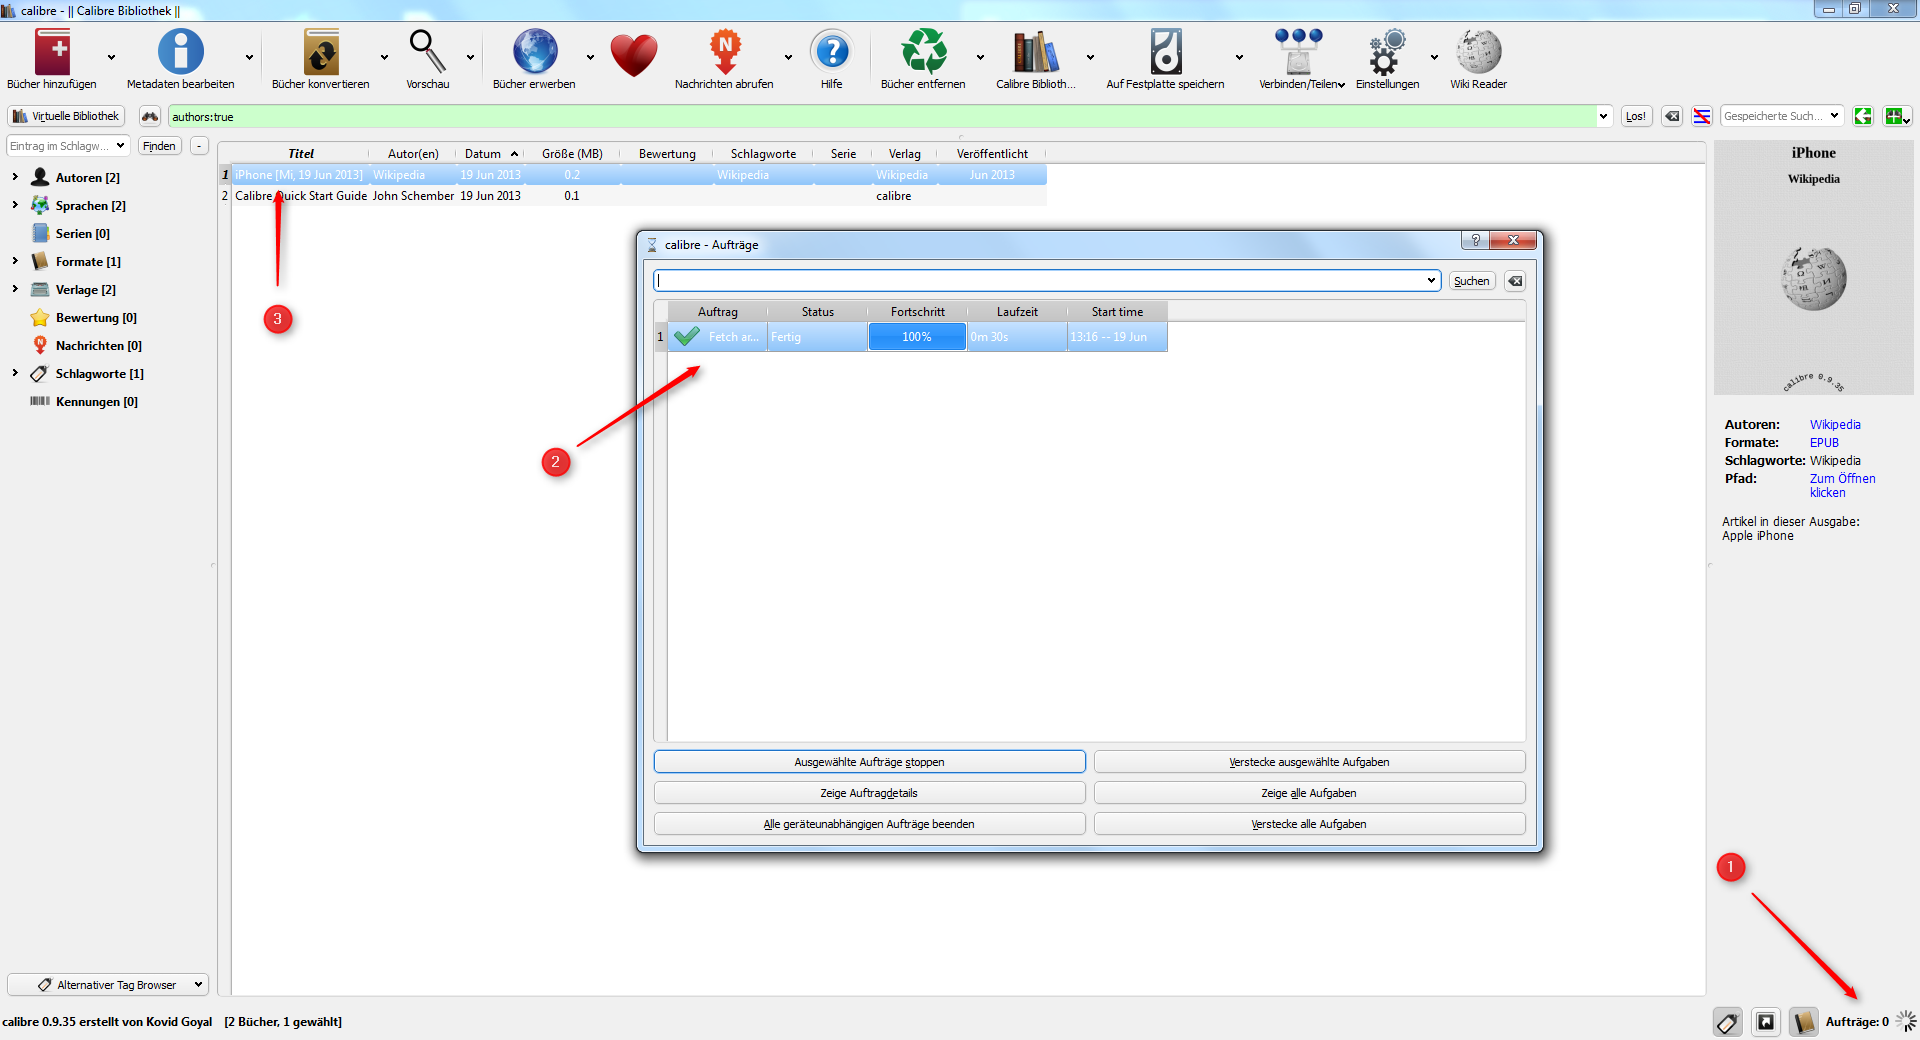Open Metadaten bearbeiten tool
The width and height of the screenshot is (1920, 1040).
pos(180,54)
